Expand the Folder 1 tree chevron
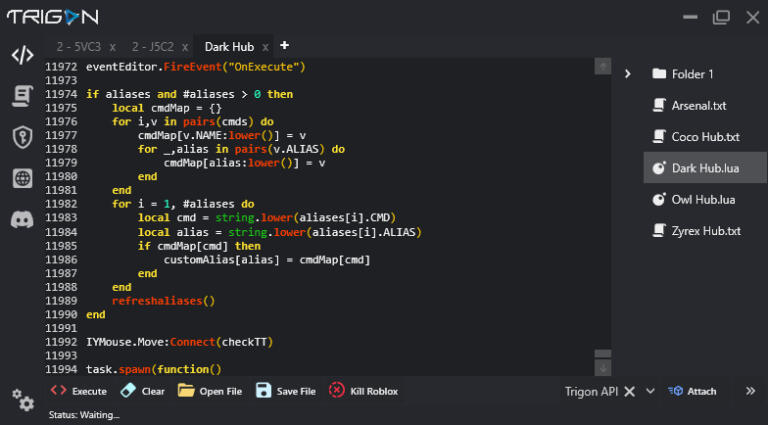The width and height of the screenshot is (768, 425). coord(627,74)
